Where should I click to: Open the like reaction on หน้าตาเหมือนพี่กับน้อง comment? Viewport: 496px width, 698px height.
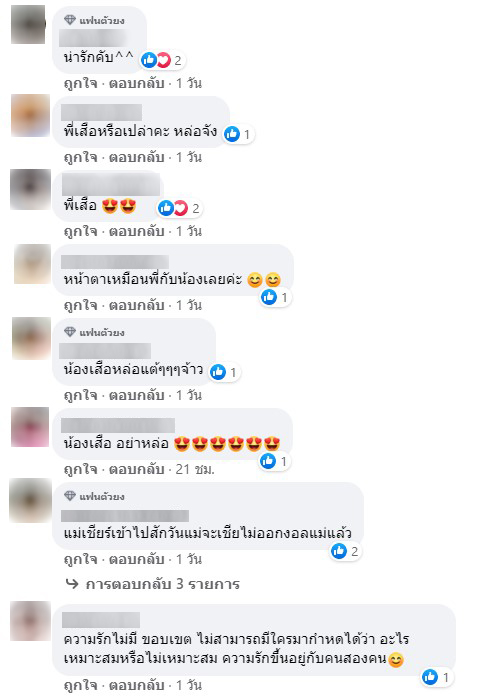(x=276, y=297)
